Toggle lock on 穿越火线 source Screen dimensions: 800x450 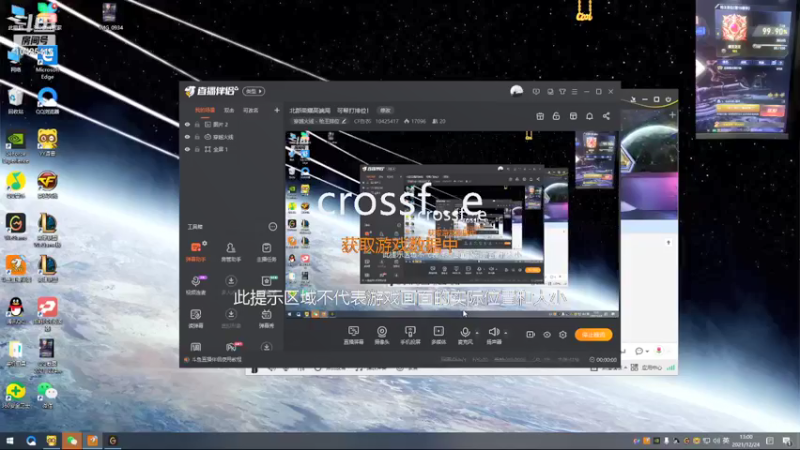(x=197, y=137)
